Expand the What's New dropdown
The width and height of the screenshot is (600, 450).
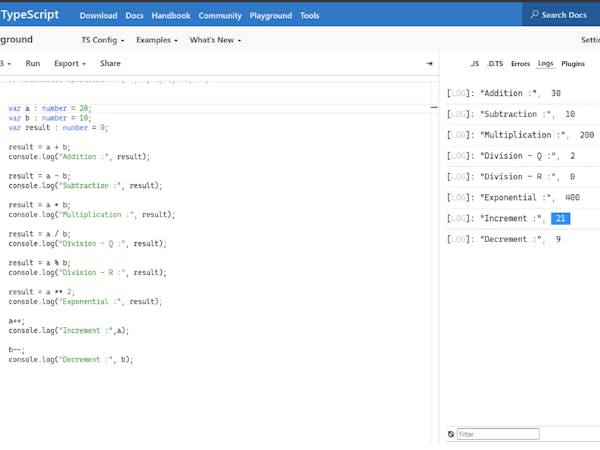tap(215, 40)
